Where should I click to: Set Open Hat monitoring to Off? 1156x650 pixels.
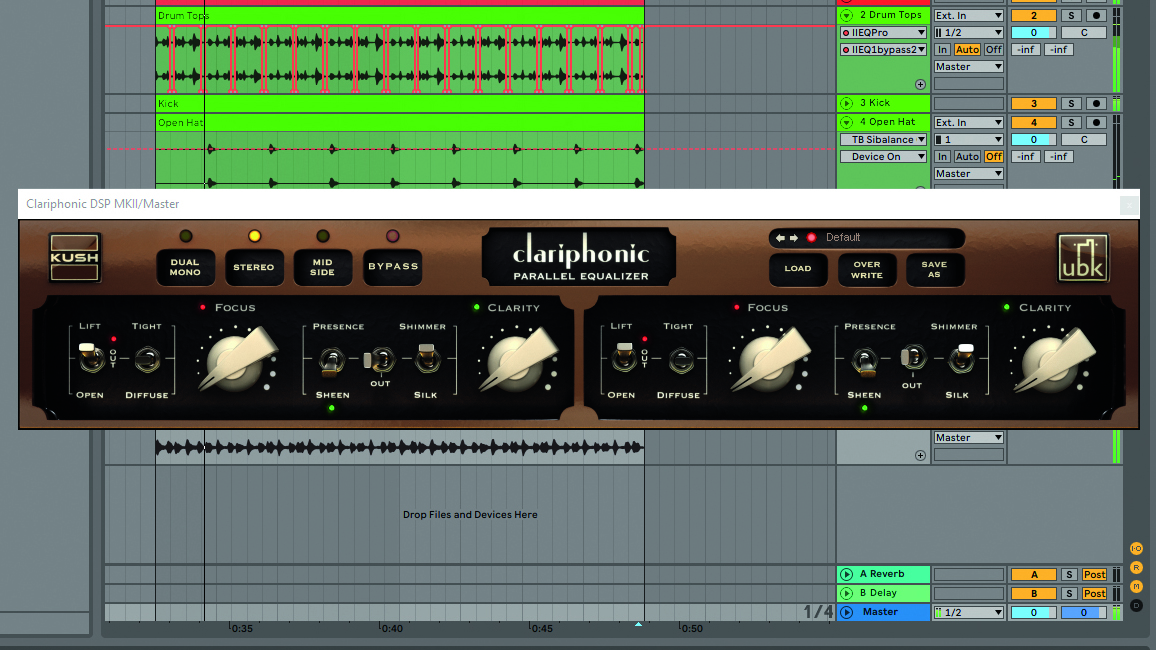[x=994, y=156]
